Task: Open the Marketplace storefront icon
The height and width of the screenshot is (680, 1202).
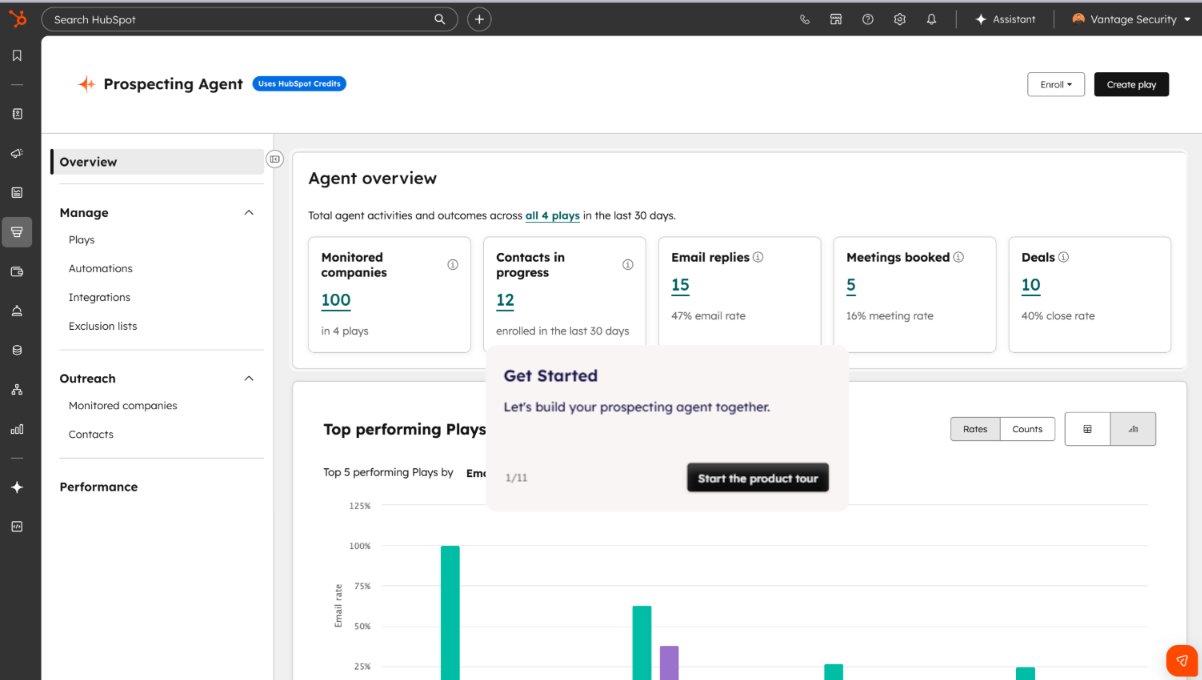Action: pyautogui.click(x=836, y=19)
